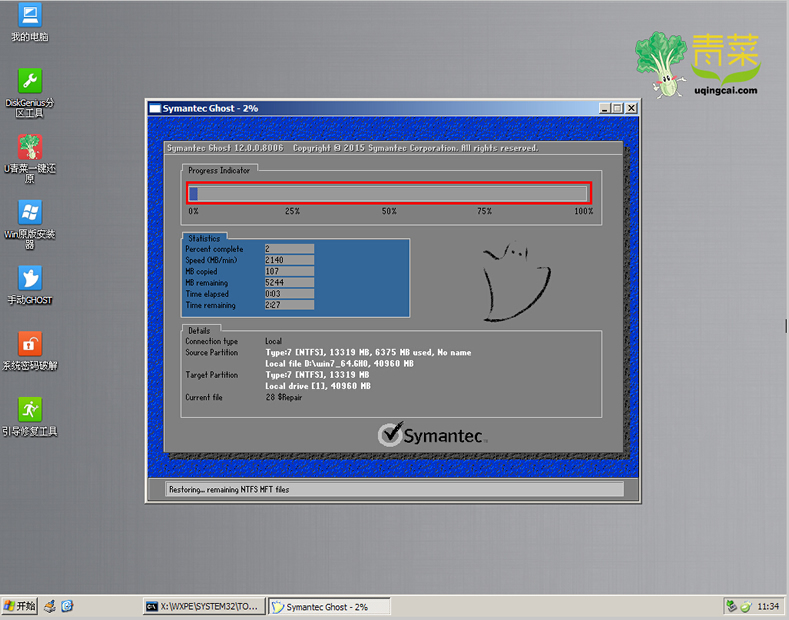Select the Symantec Ghost - 2% taskbar button

329,606
